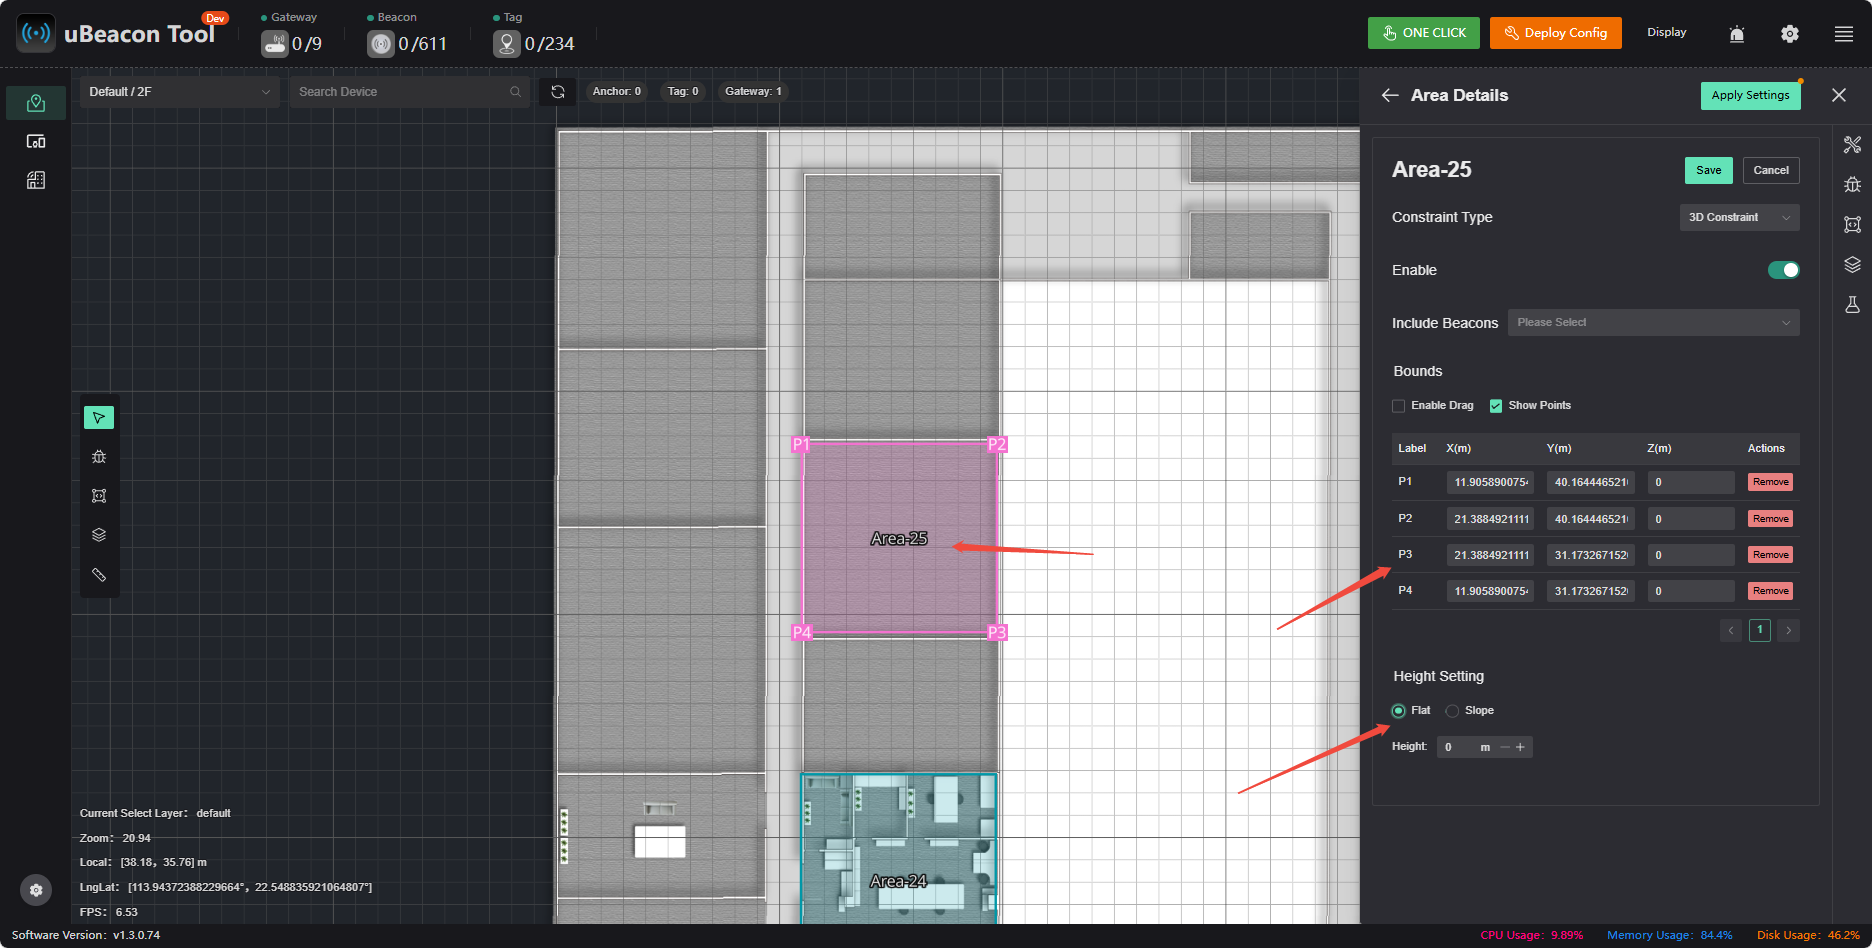Check the Enable Drag checkbox
1872x948 pixels.
(1399, 406)
